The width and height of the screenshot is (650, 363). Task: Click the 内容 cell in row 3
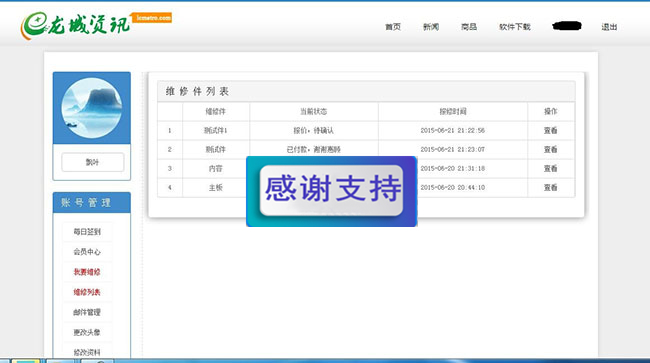tap(216, 169)
